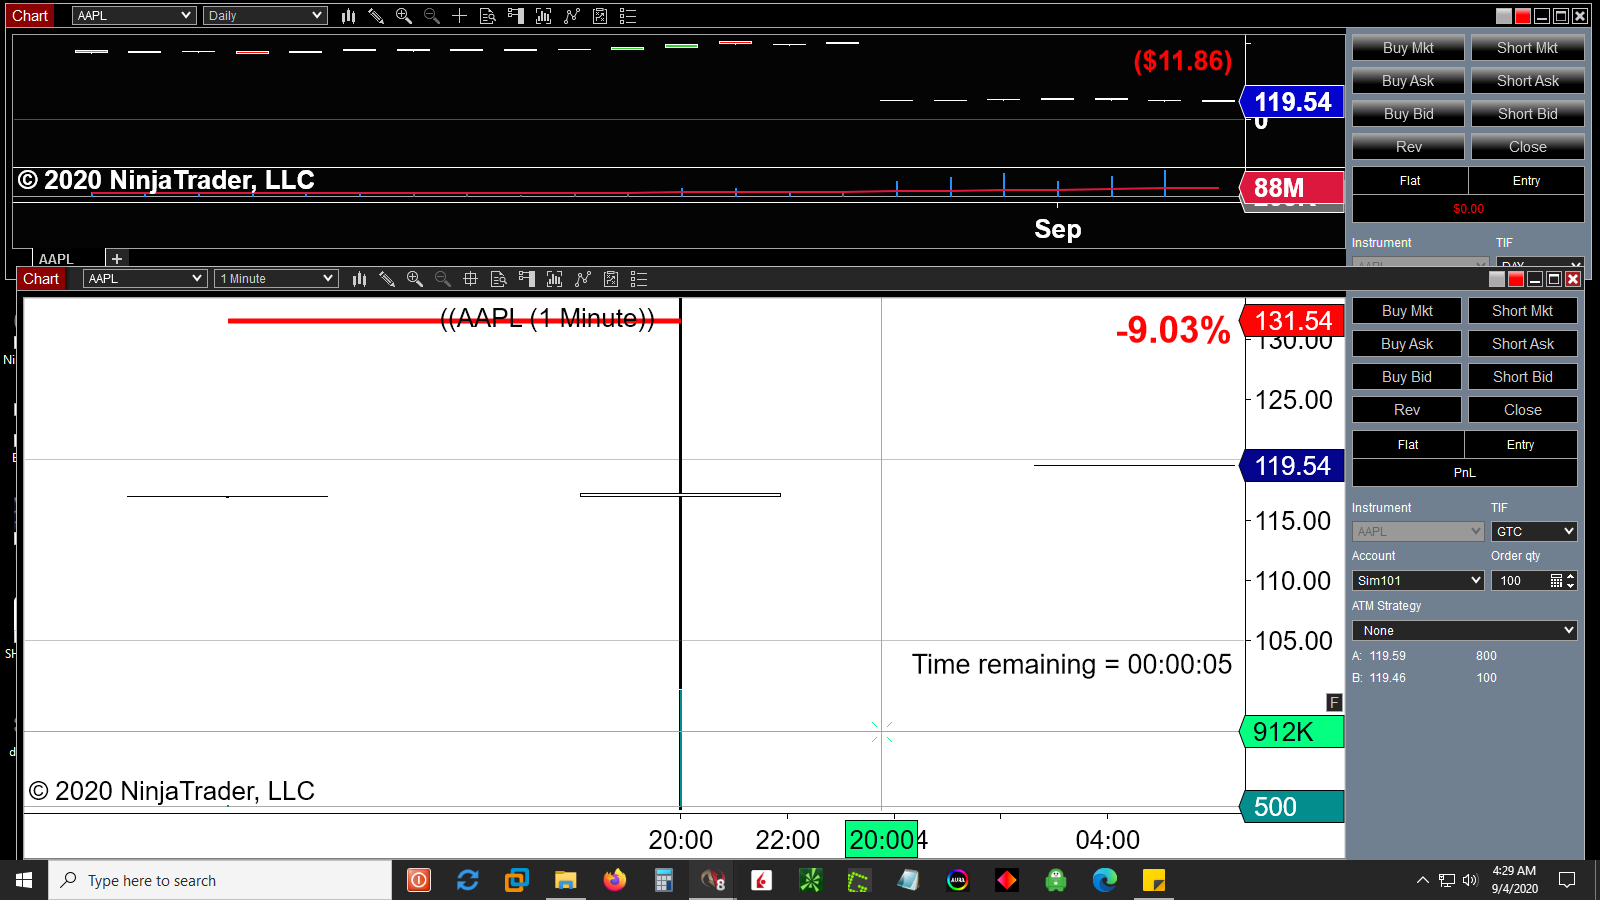The image size is (1600, 900).
Task: Click Rev in lower chart trader
Action: point(1407,410)
